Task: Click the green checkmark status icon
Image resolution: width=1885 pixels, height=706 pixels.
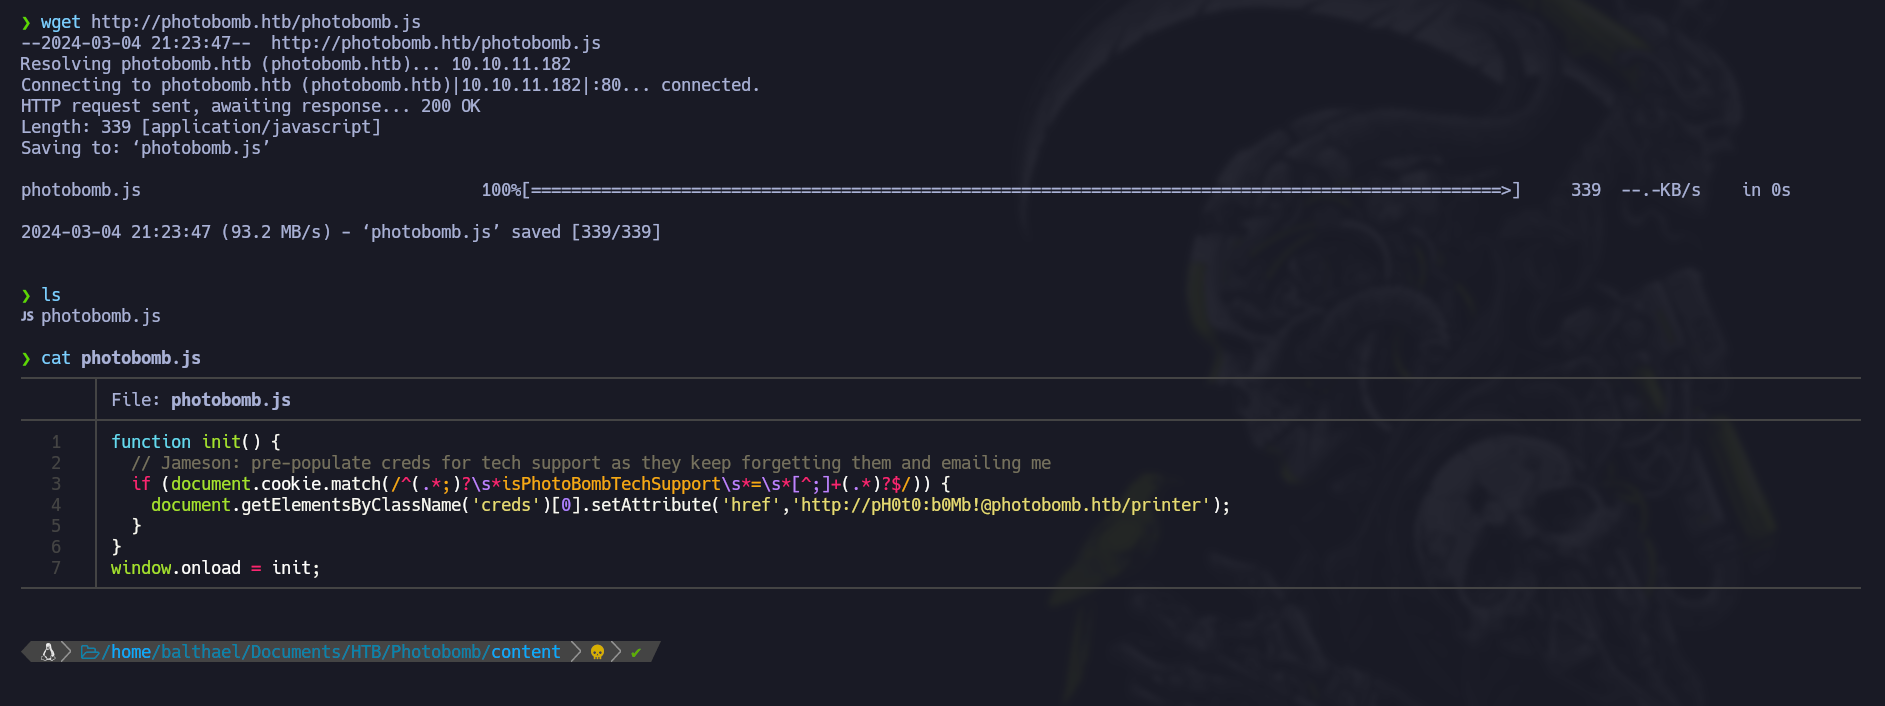Action: tap(636, 652)
